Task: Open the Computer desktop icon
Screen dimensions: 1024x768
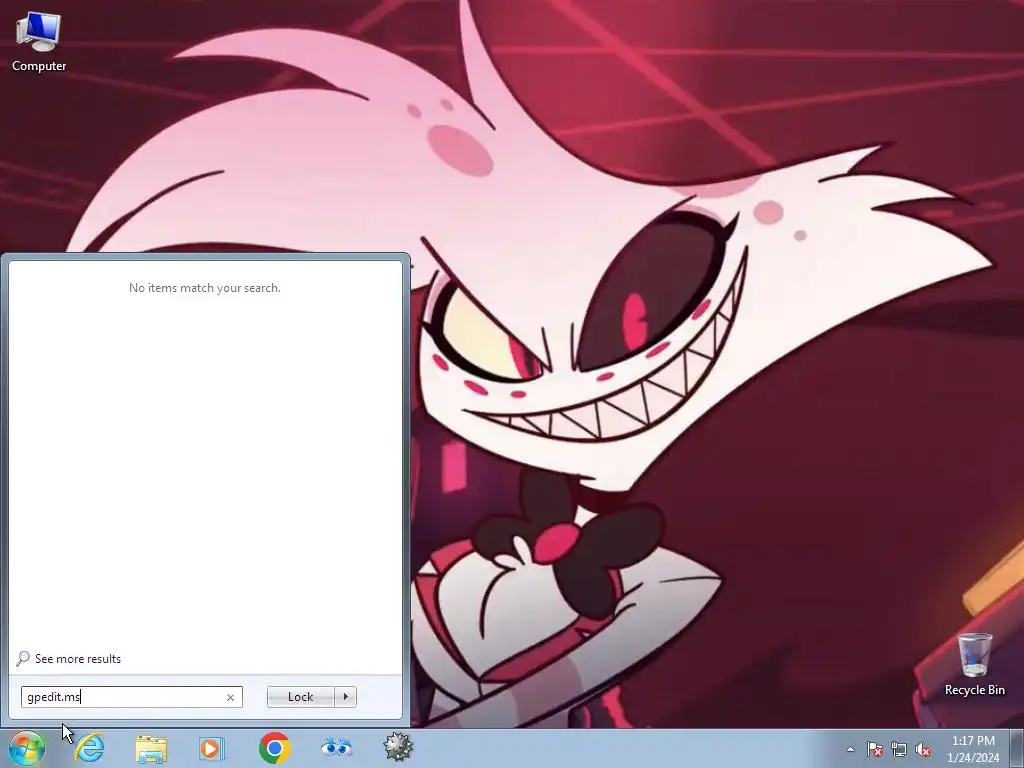Action: (39, 40)
